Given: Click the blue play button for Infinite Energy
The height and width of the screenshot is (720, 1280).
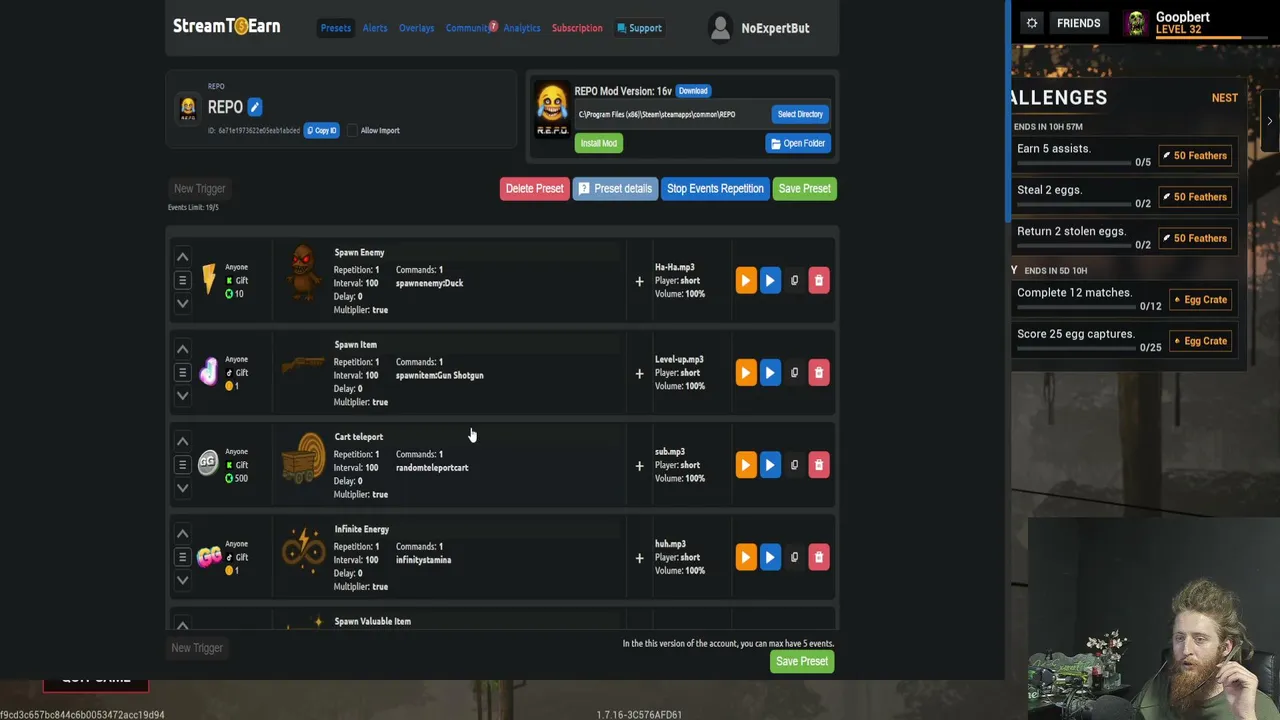Looking at the screenshot, I should (770, 557).
